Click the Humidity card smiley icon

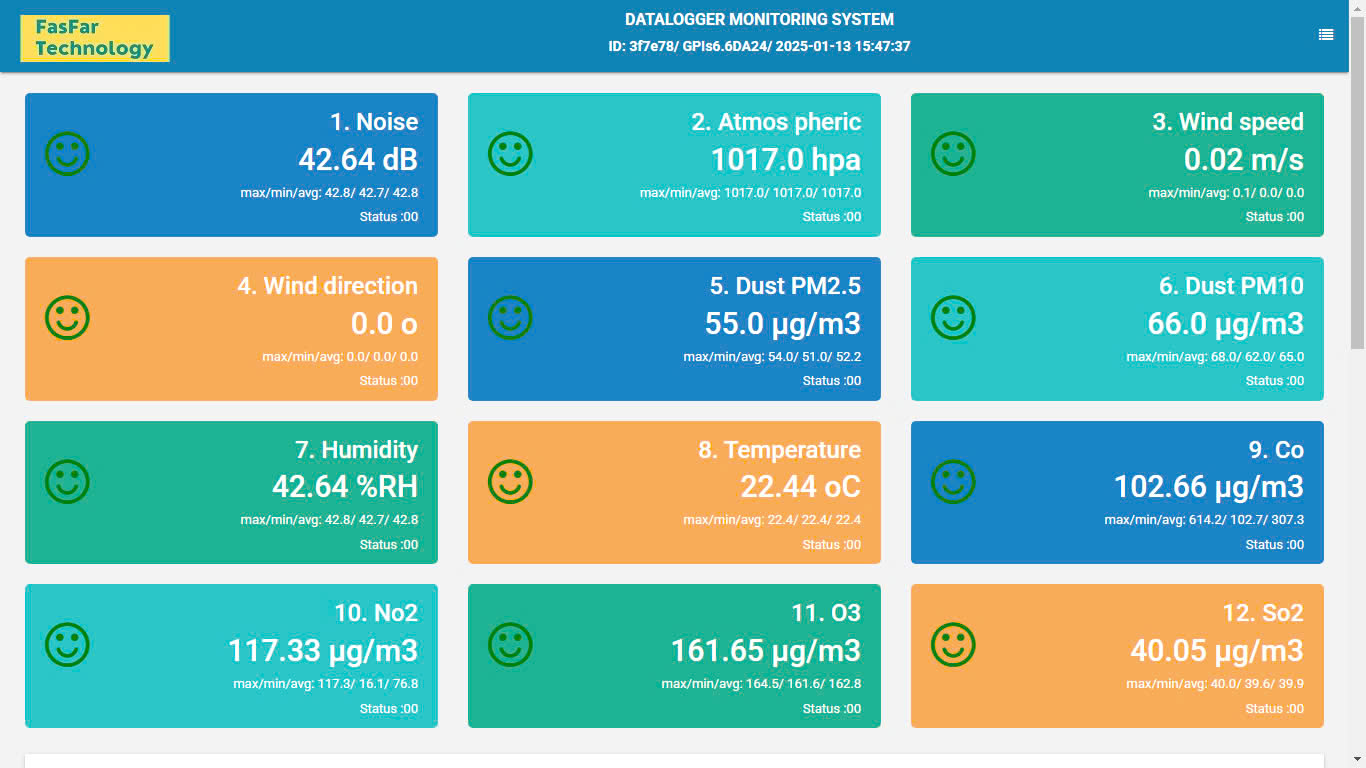pos(68,482)
